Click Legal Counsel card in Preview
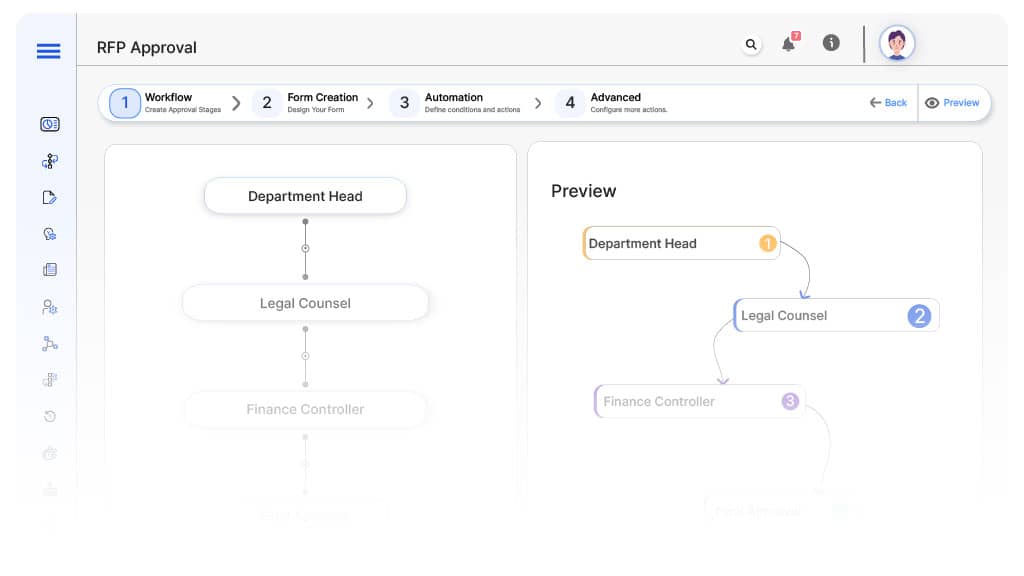 (x=836, y=315)
